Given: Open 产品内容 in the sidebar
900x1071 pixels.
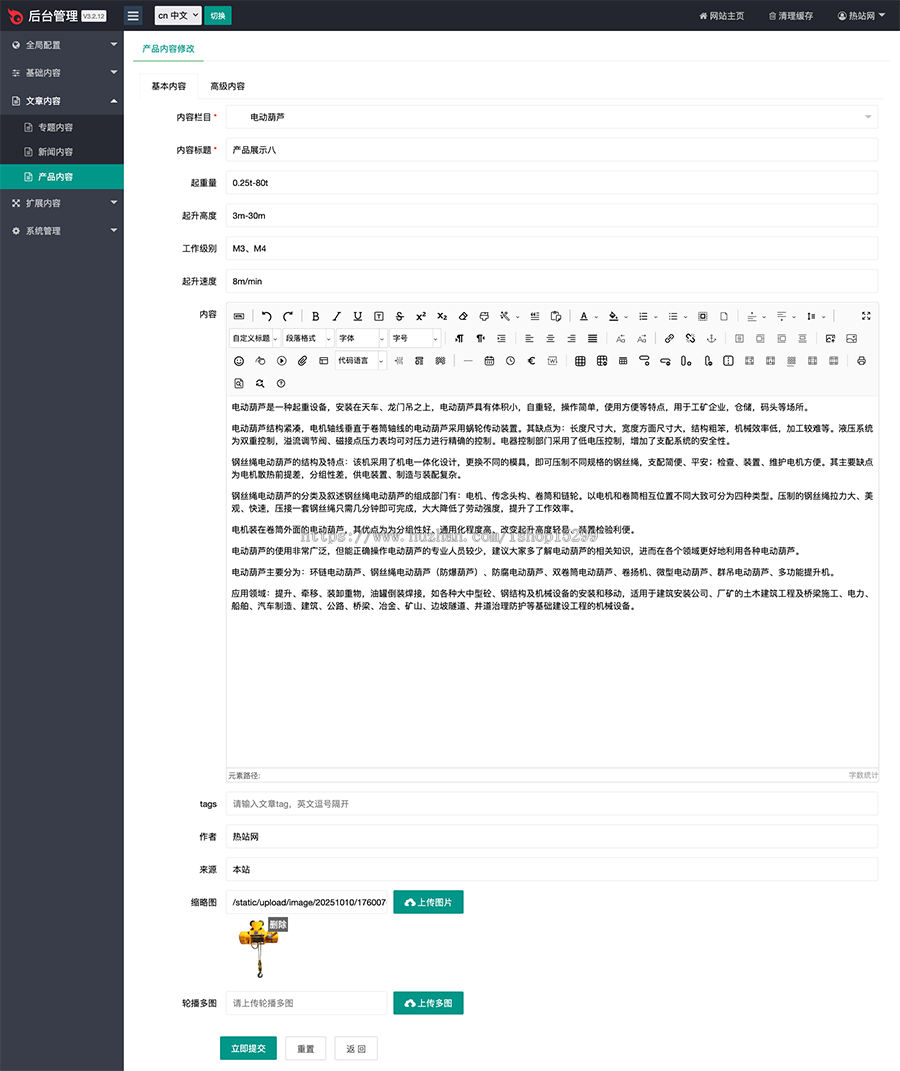Looking at the screenshot, I should pyautogui.click(x=61, y=176).
